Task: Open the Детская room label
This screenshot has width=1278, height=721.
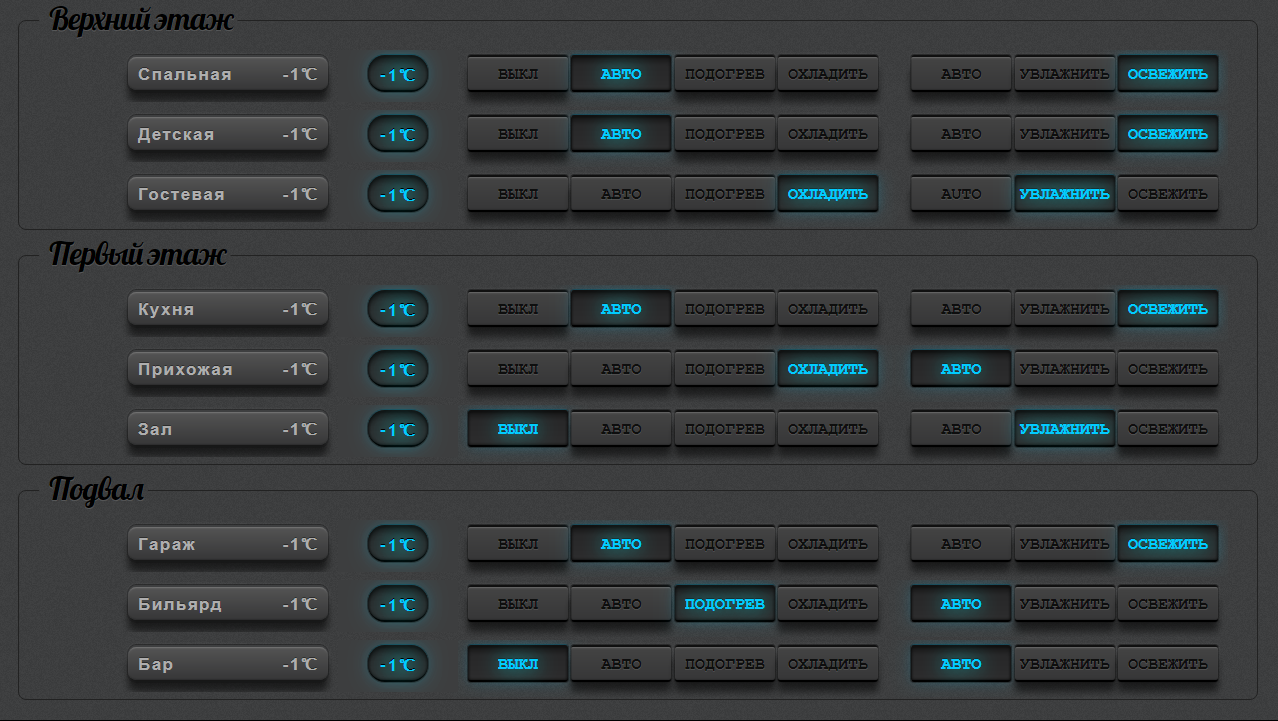Action: pyautogui.click(x=228, y=134)
